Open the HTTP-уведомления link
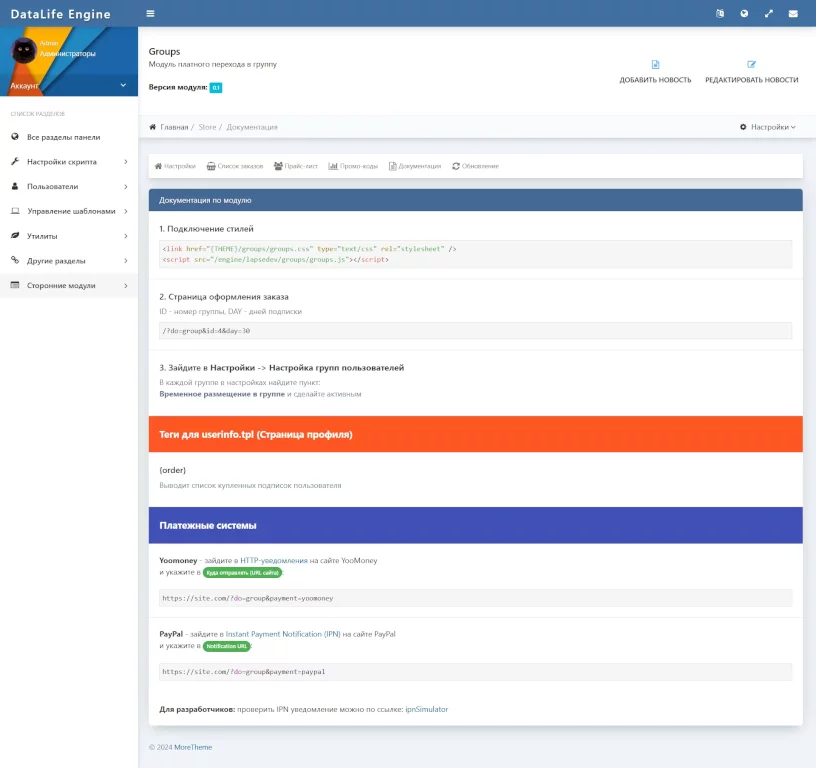Viewport: 816px width, 768px height. coord(274,560)
